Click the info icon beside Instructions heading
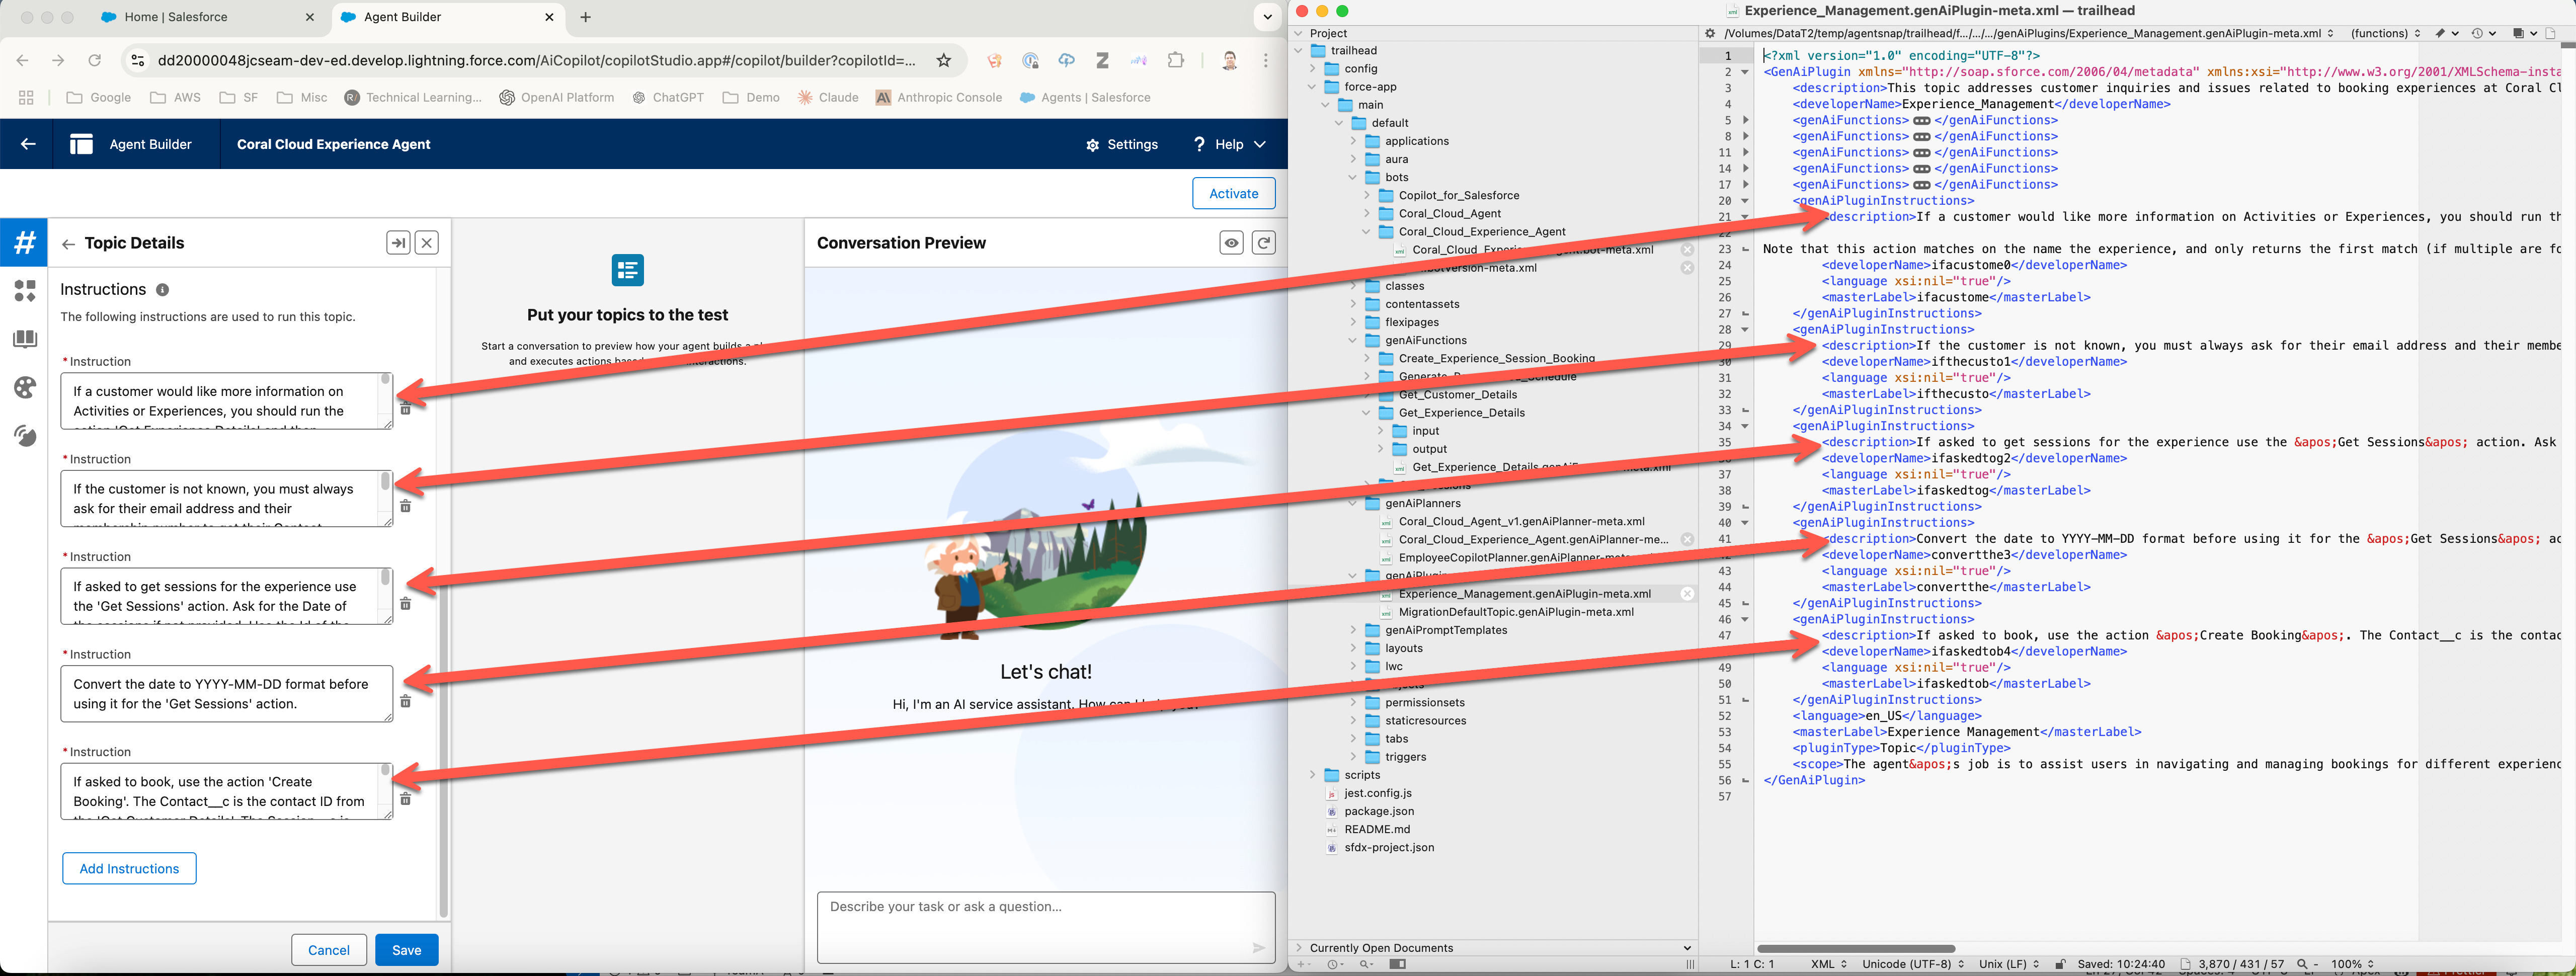 pyautogui.click(x=162, y=290)
